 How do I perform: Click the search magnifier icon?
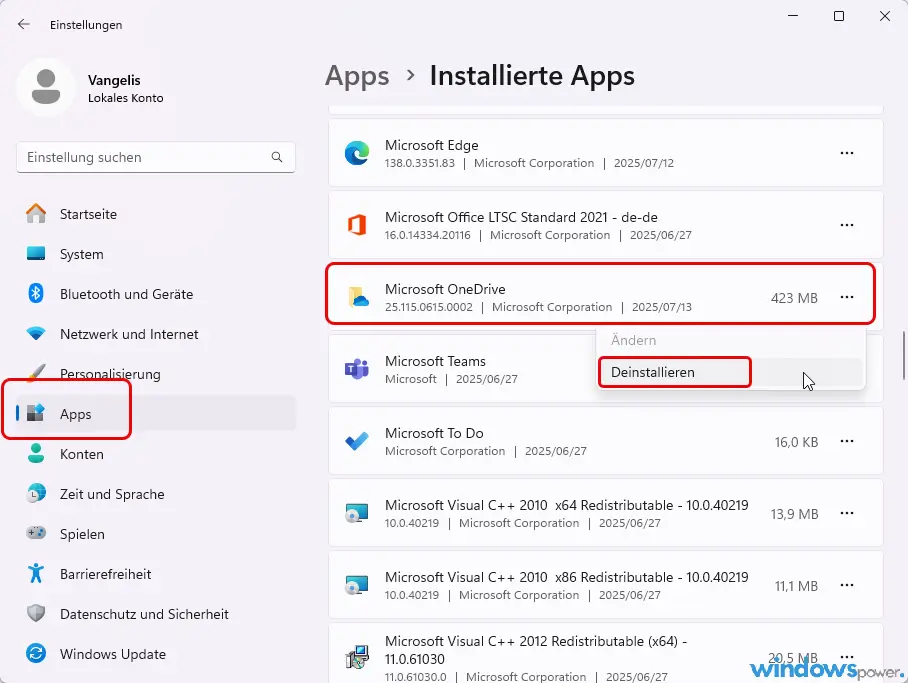277,157
